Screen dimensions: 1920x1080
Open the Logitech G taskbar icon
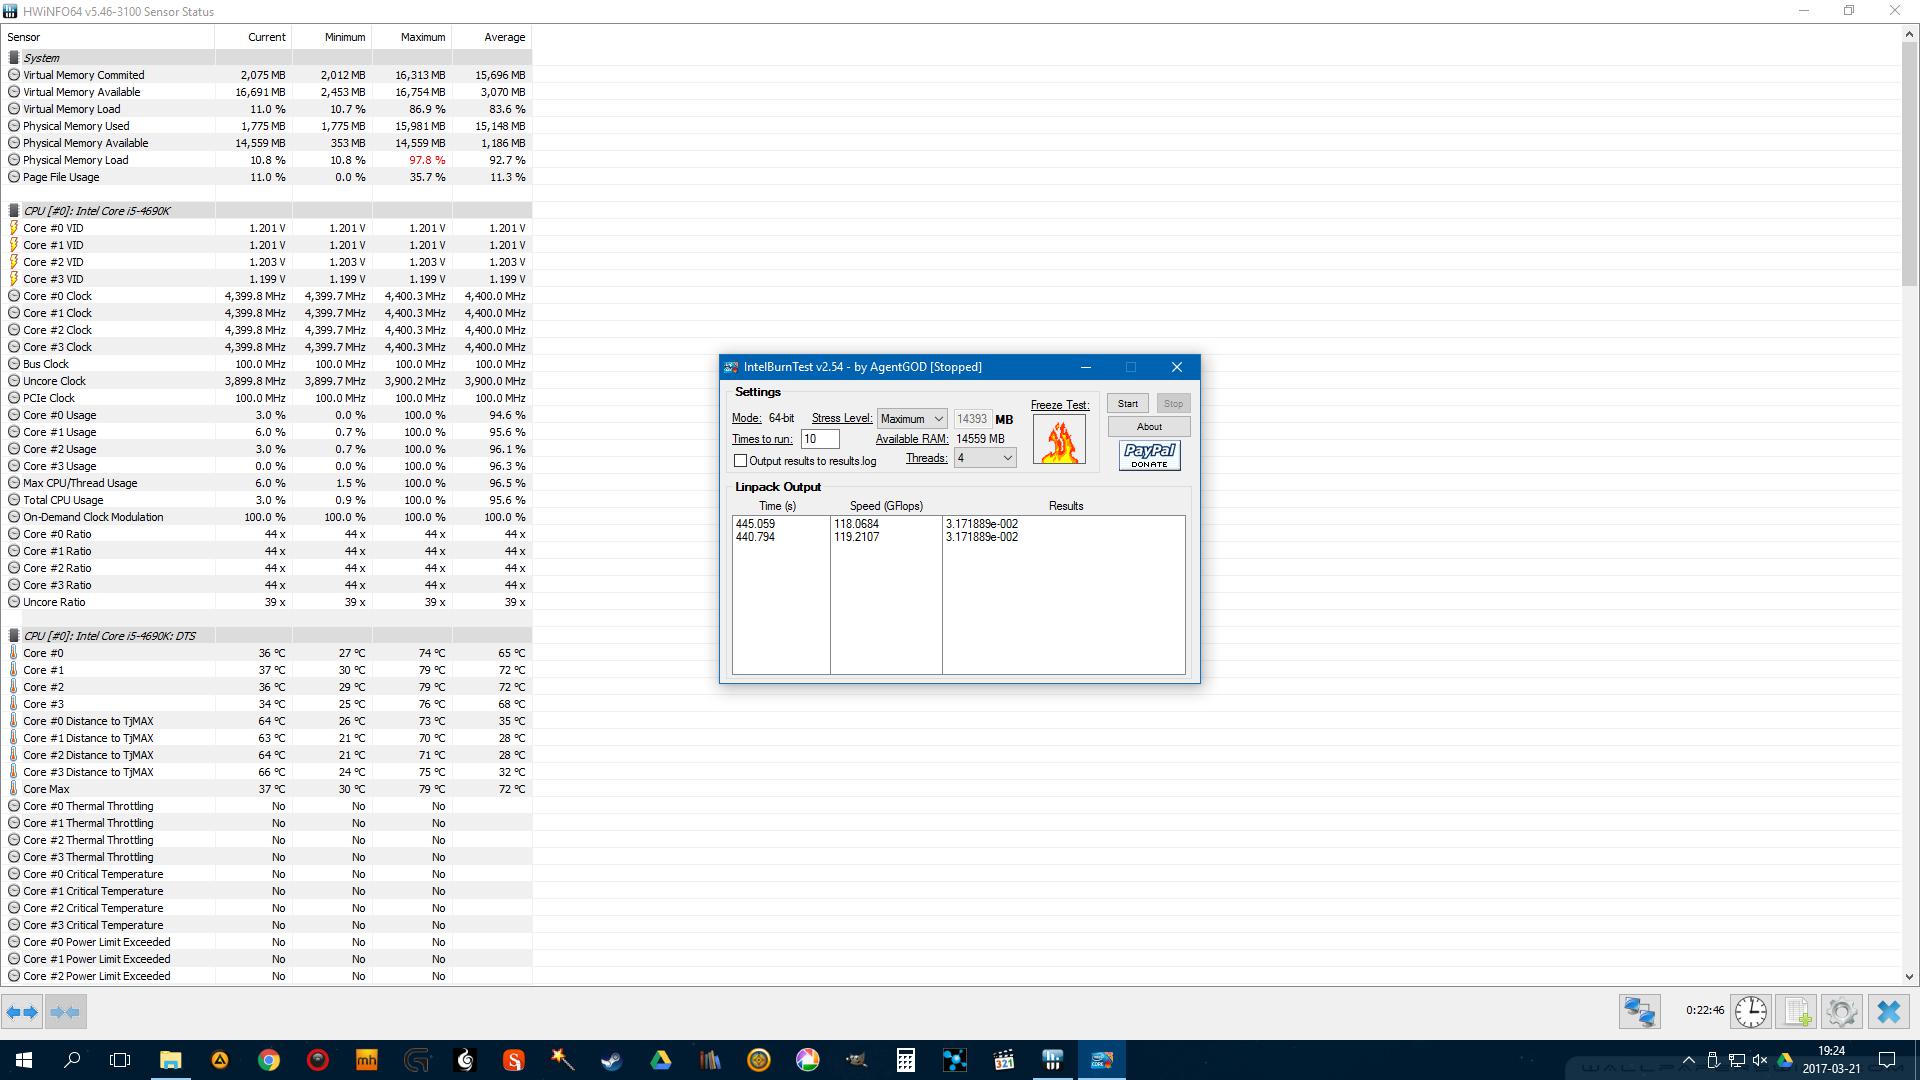(x=416, y=1060)
